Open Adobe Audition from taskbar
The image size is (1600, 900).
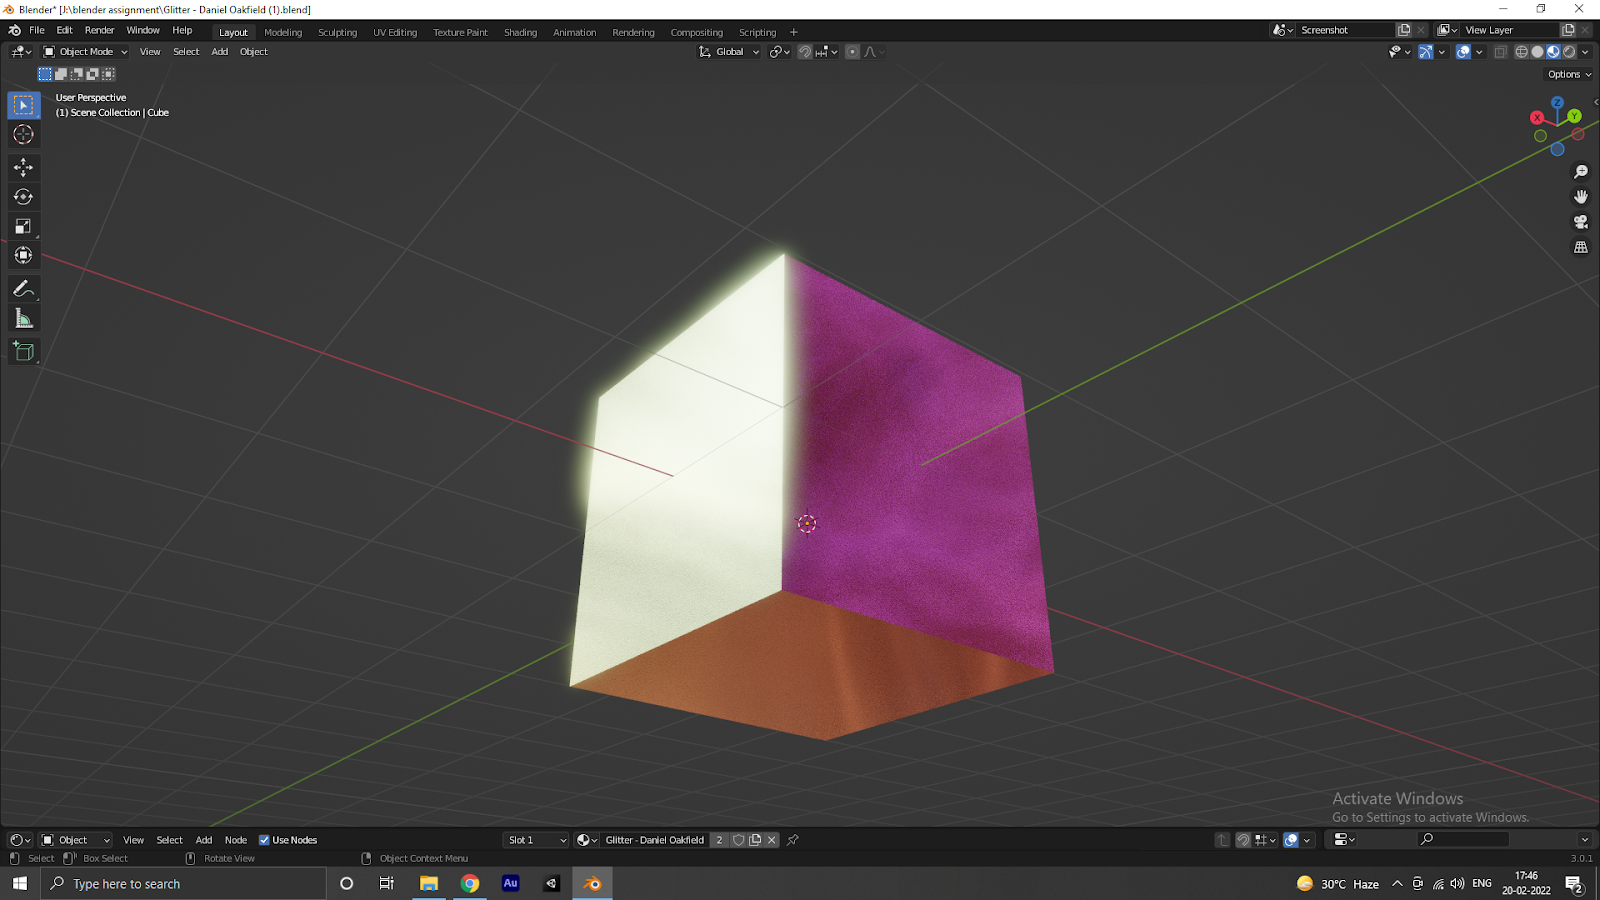point(511,883)
